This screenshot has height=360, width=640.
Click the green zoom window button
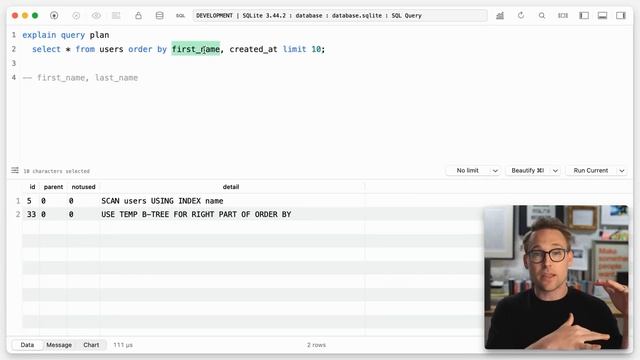point(35,16)
